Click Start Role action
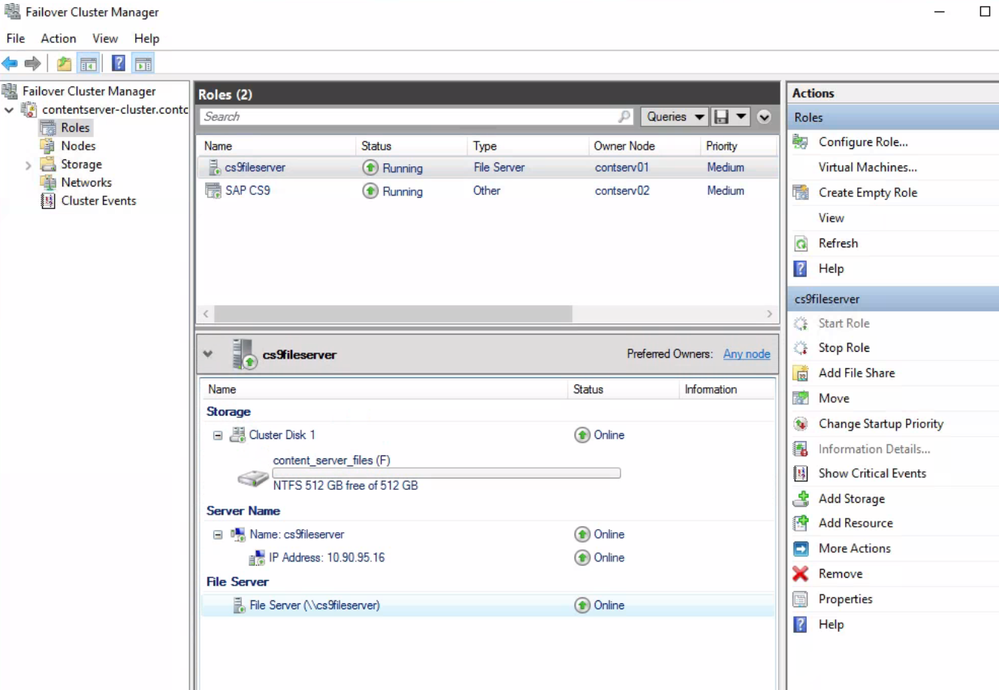This screenshot has height=690, width=999. (x=844, y=323)
